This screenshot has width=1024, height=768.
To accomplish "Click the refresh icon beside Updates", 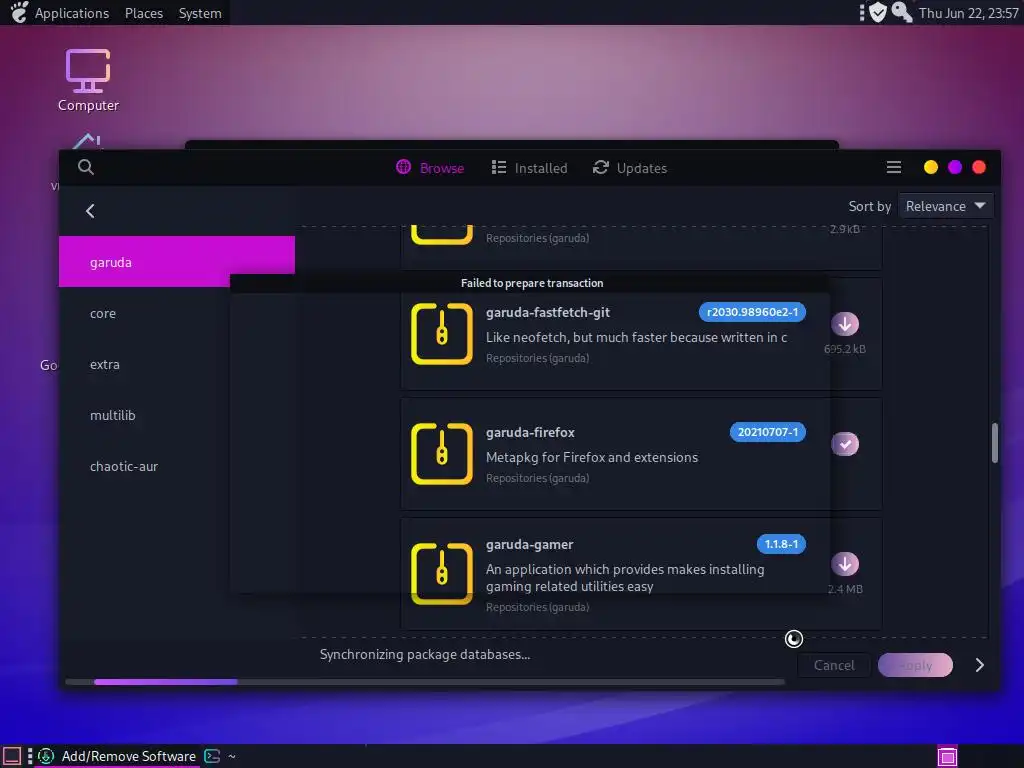I will tap(600, 168).
